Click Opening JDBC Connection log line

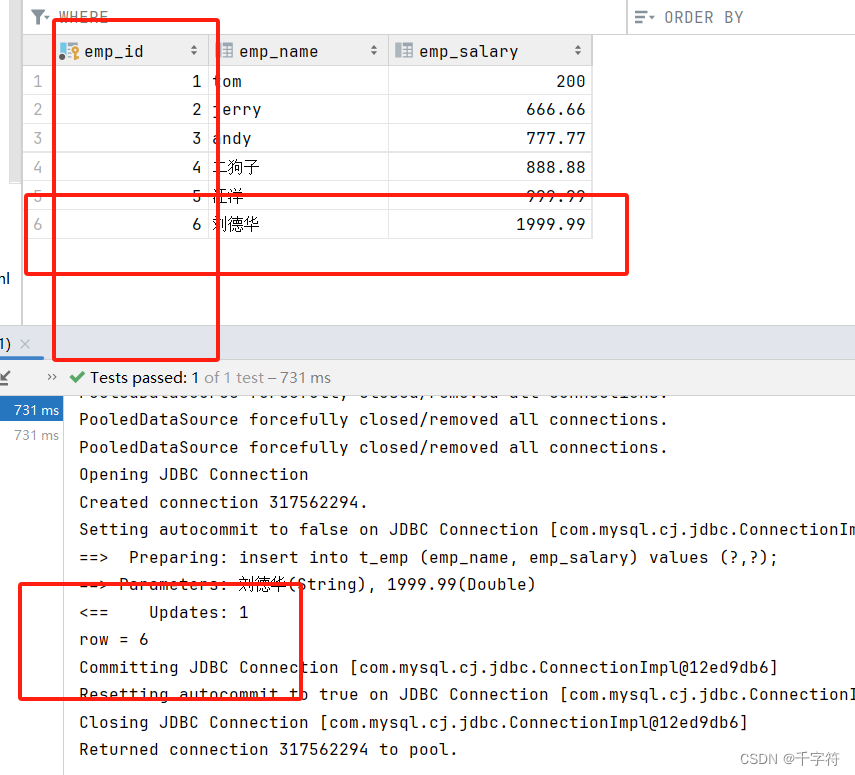pyautogui.click(x=194, y=474)
